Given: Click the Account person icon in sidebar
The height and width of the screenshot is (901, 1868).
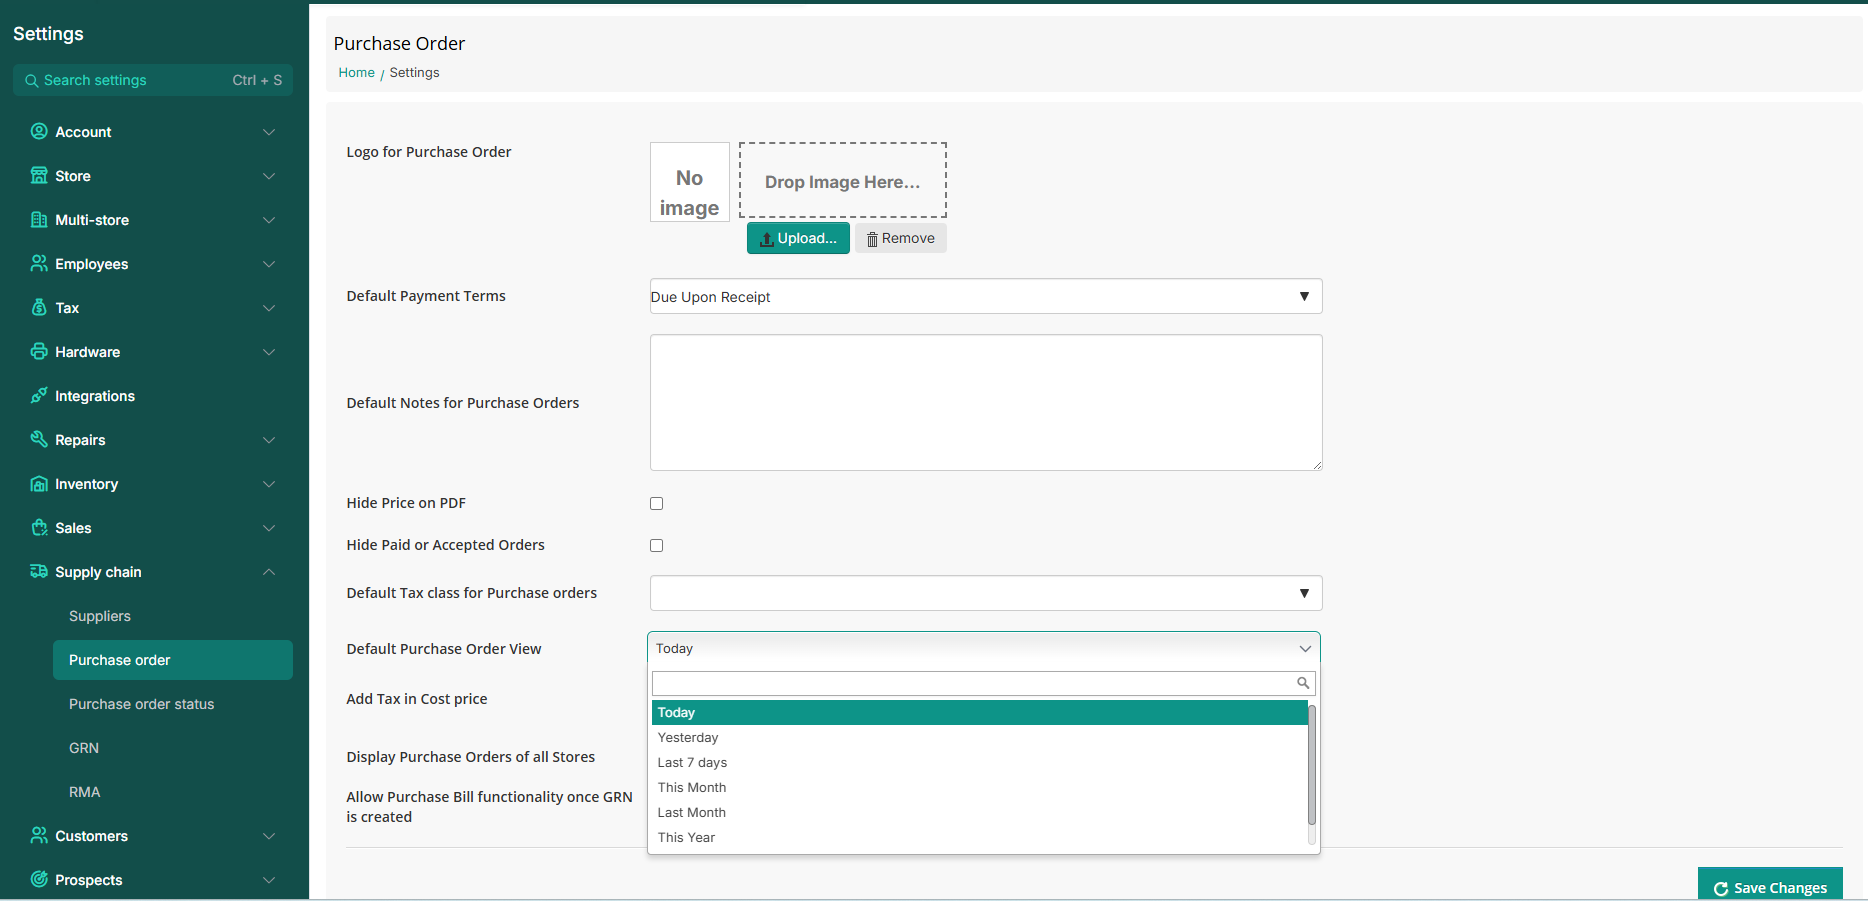Looking at the screenshot, I should 39,132.
